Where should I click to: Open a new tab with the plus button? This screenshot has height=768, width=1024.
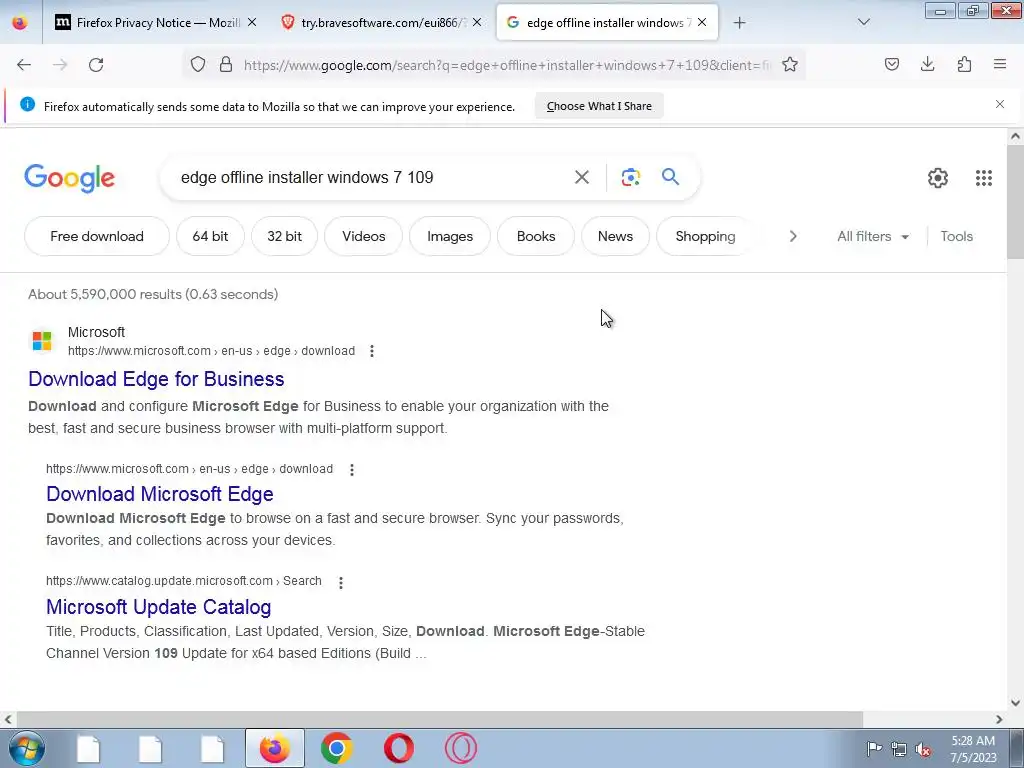pos(739,23)
